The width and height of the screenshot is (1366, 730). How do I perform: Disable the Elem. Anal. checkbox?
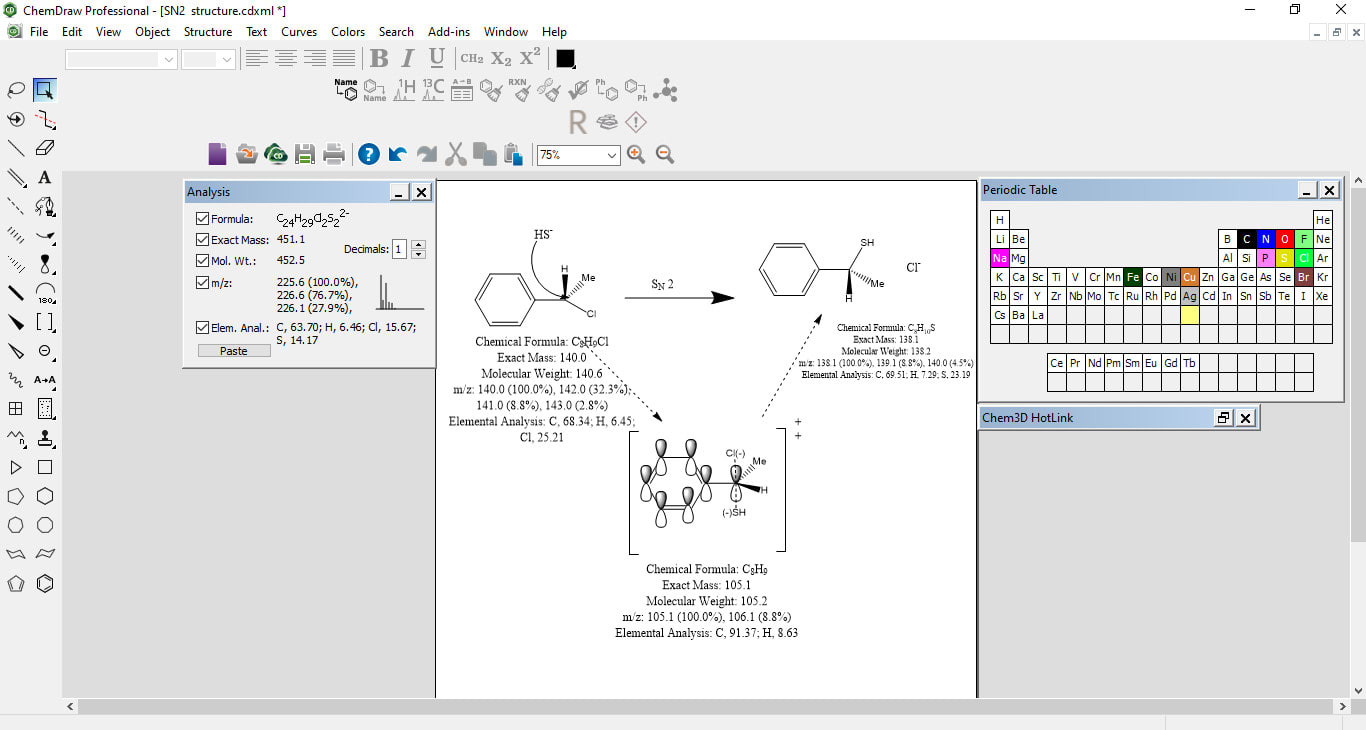click(203, 327)
